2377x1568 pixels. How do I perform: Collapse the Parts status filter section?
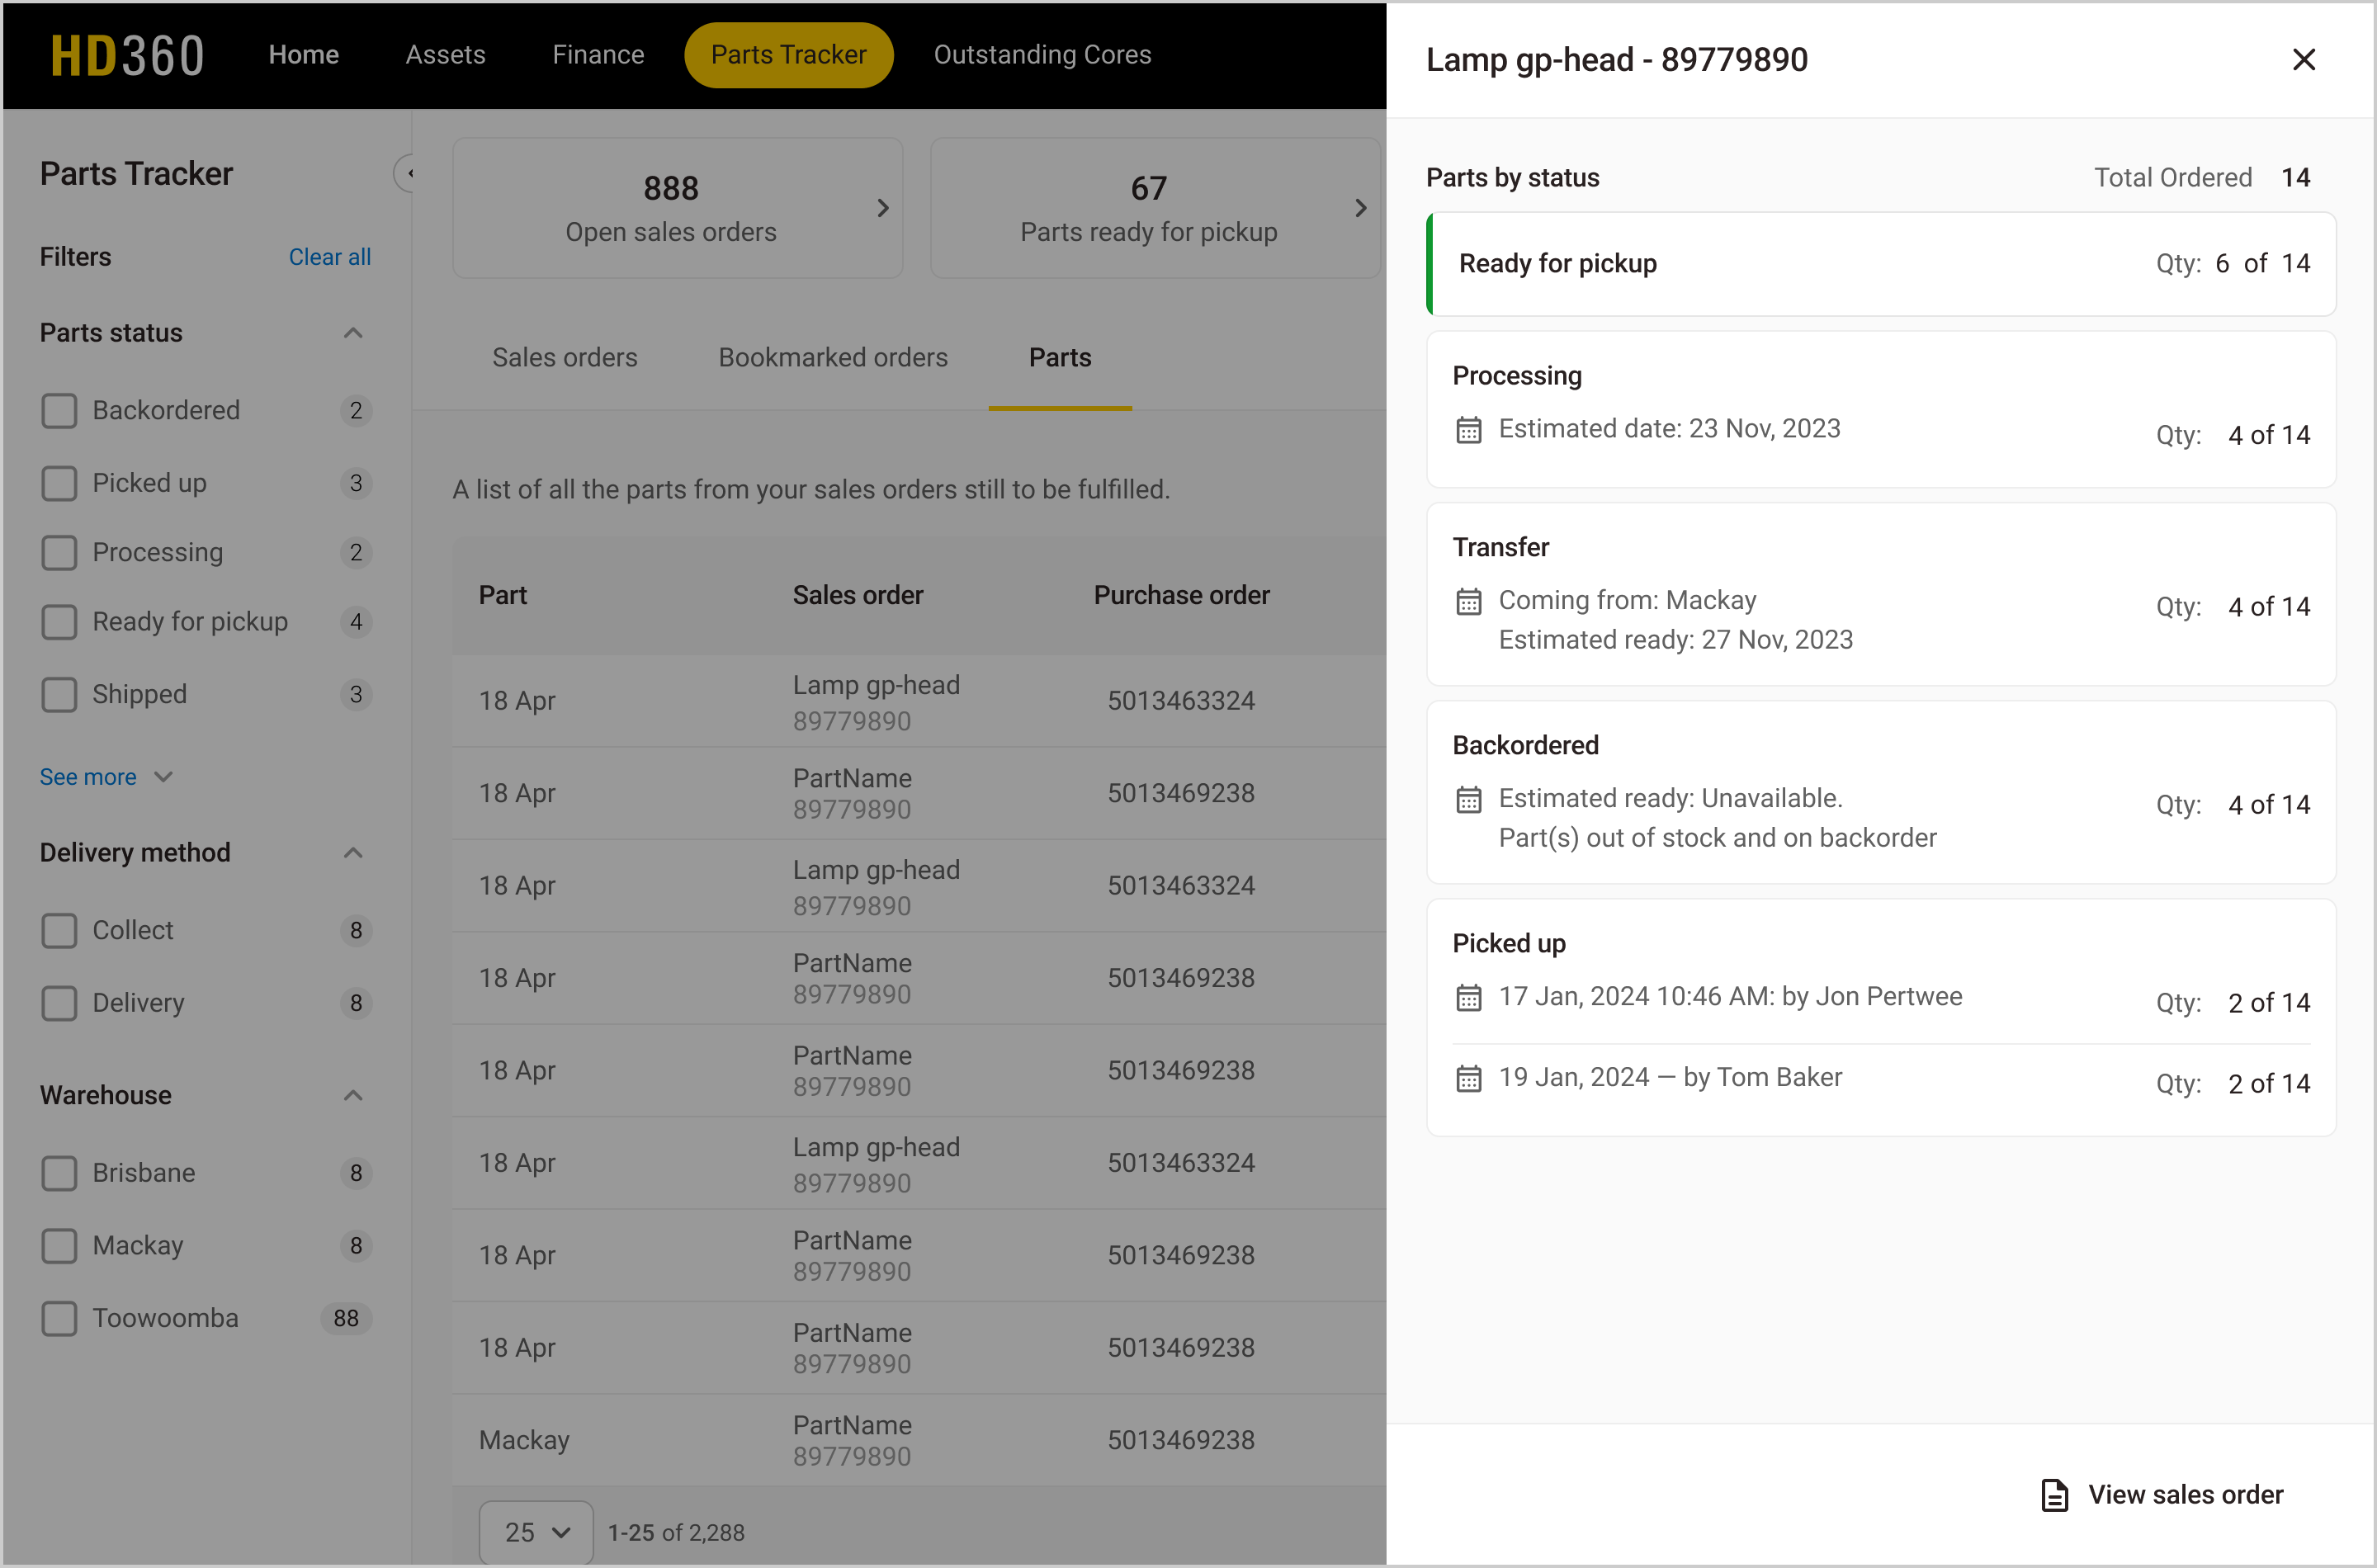pyautogui.click(x=352, y=333)
